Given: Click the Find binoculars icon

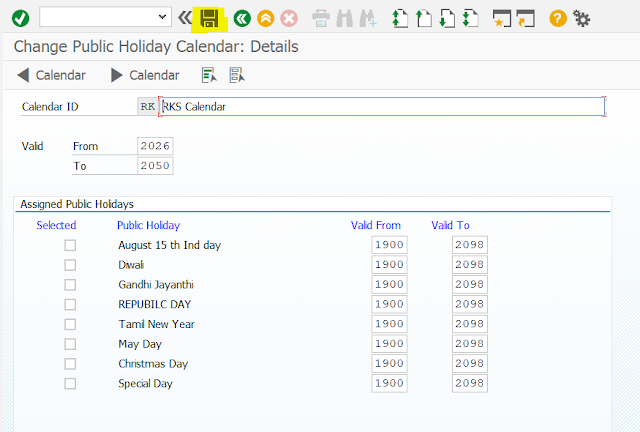Looking at the screenshot, I should [x=344, y=18].
